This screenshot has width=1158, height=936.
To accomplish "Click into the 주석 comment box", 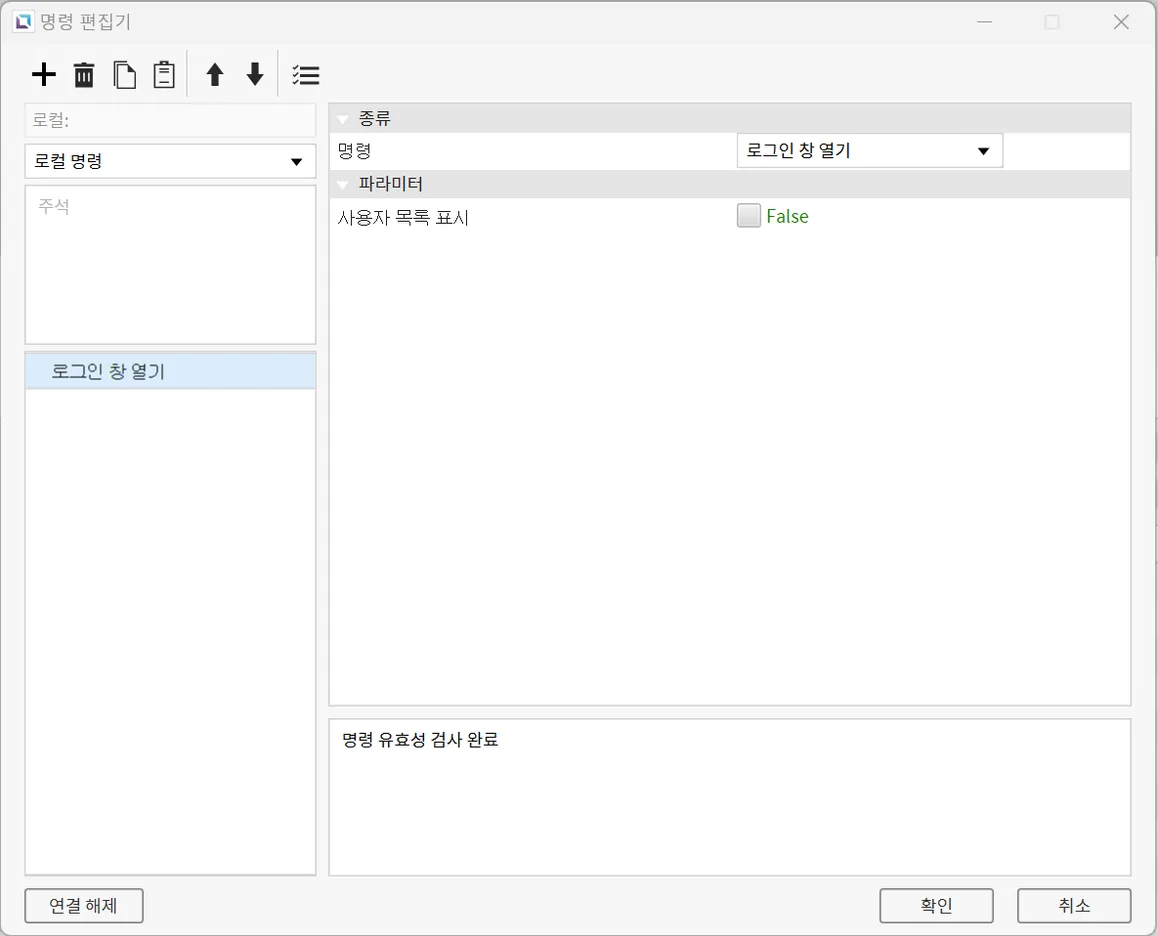I will [170, 265].
